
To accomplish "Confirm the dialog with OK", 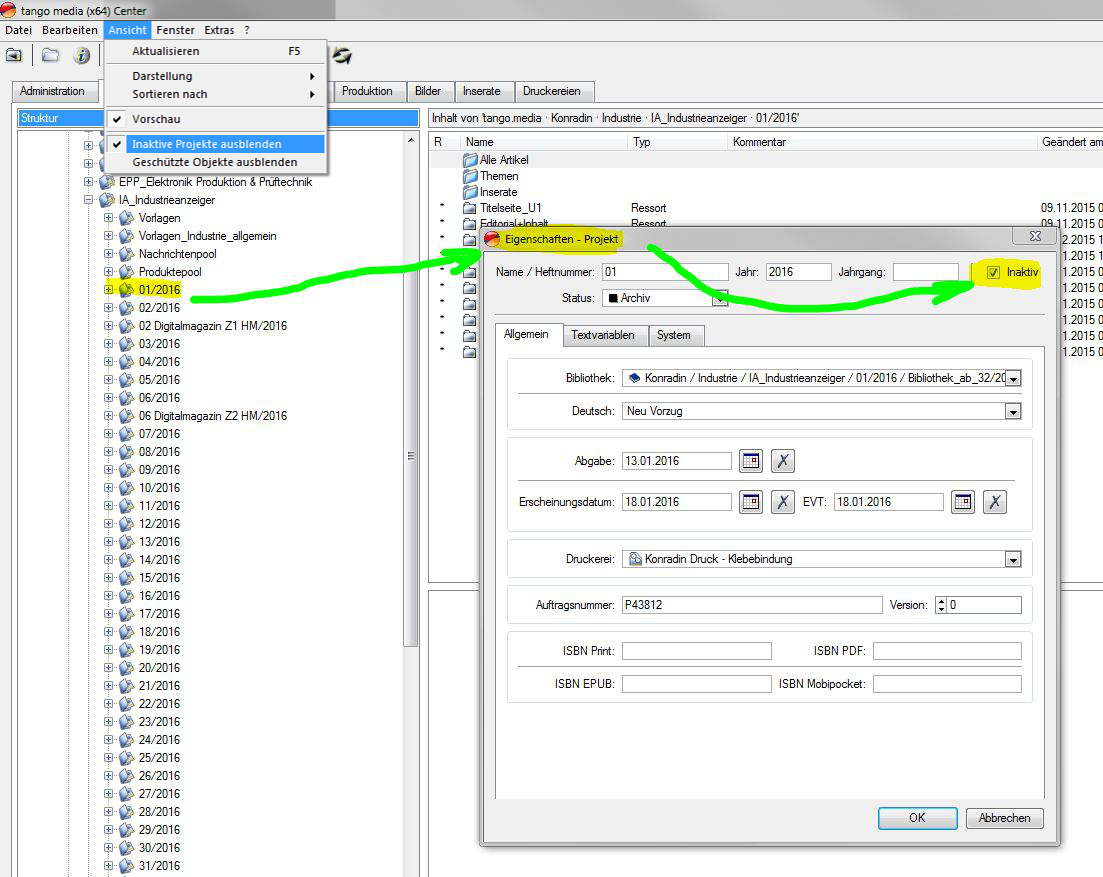I will click(x=917, y=818).
